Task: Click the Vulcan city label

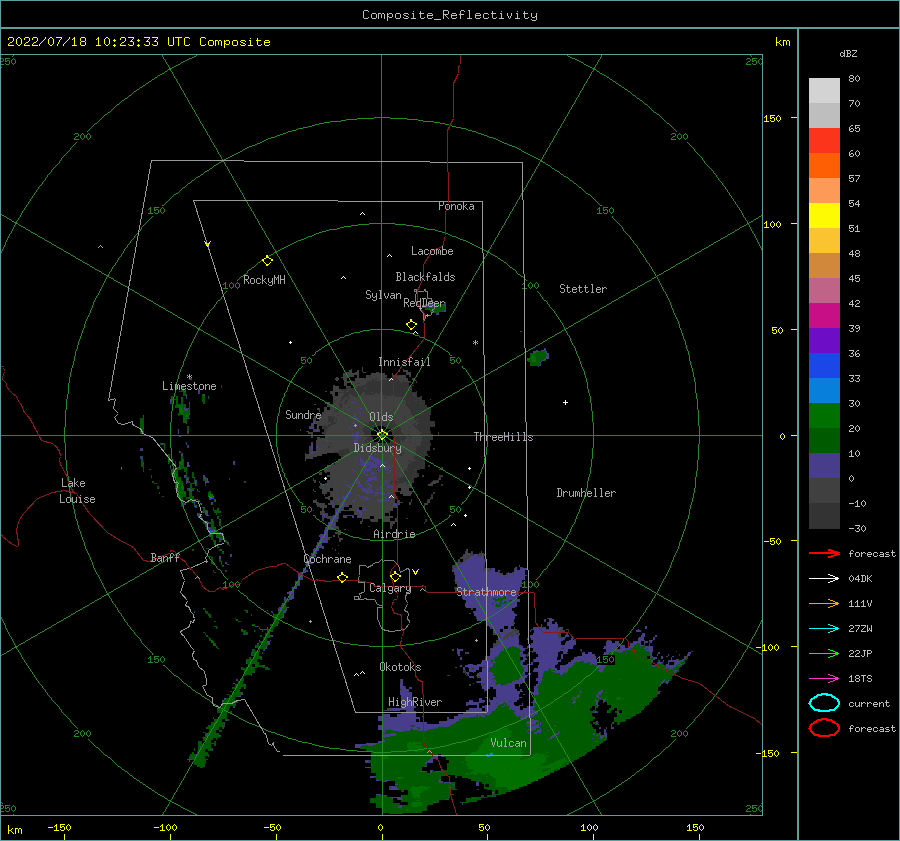Action: click(x=508, y=743)
